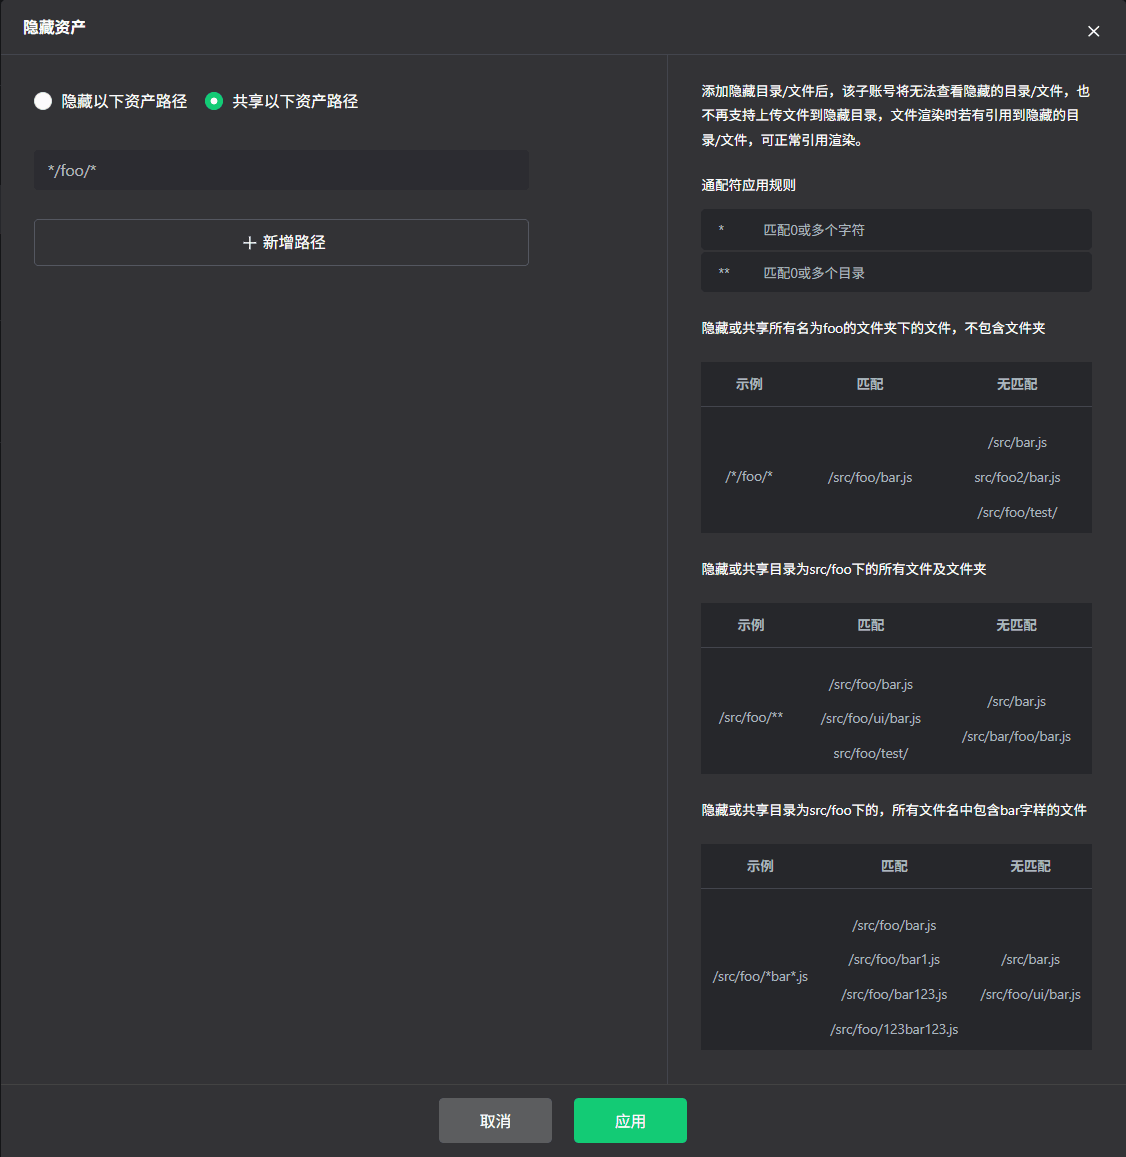Click the 通配符应用规则 heading

(748, 185)
